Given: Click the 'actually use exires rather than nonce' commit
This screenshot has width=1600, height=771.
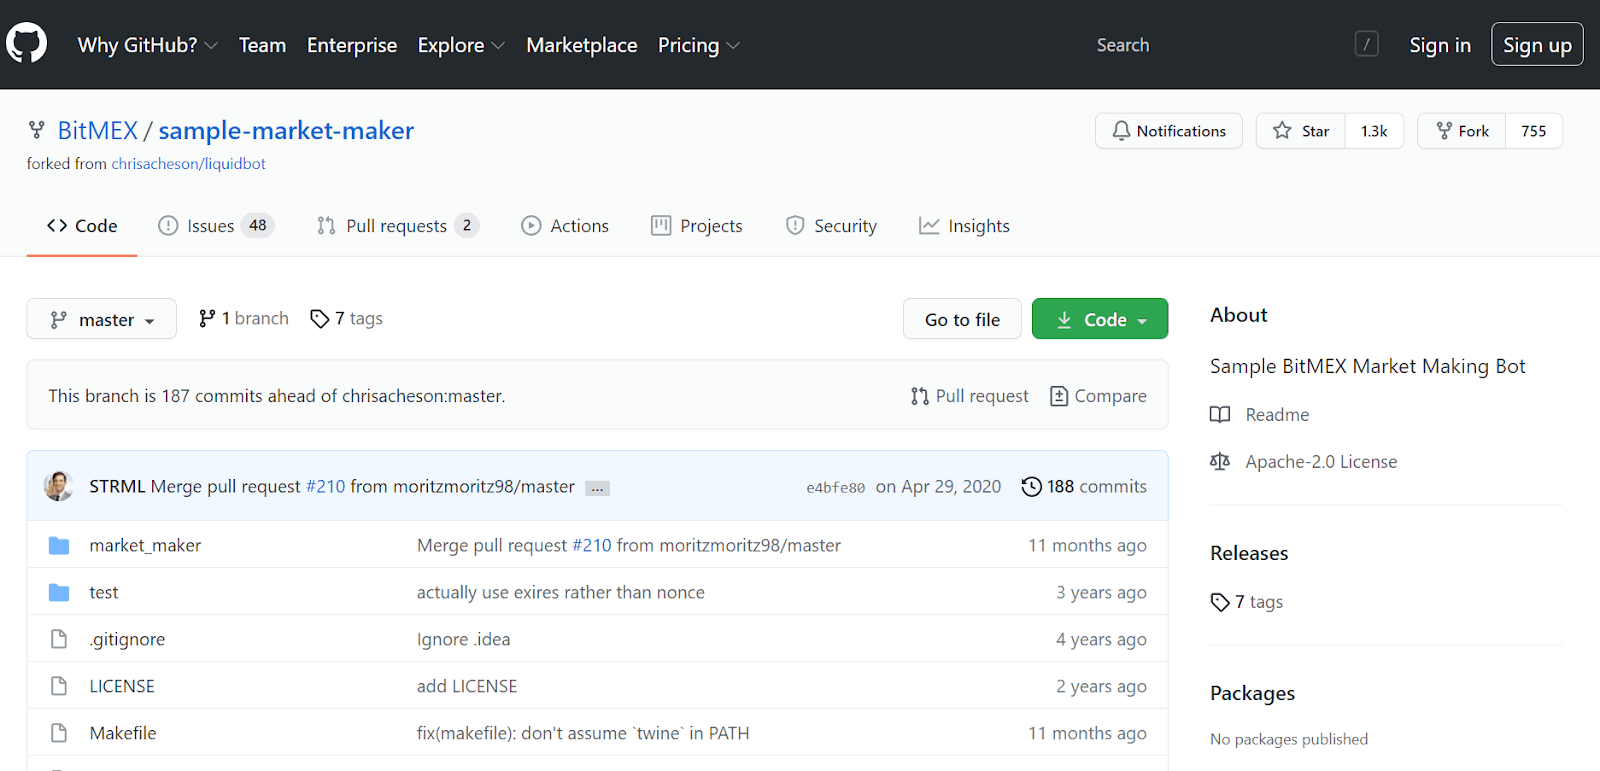Looking at the screenshot, I should (x=561, y=592).
